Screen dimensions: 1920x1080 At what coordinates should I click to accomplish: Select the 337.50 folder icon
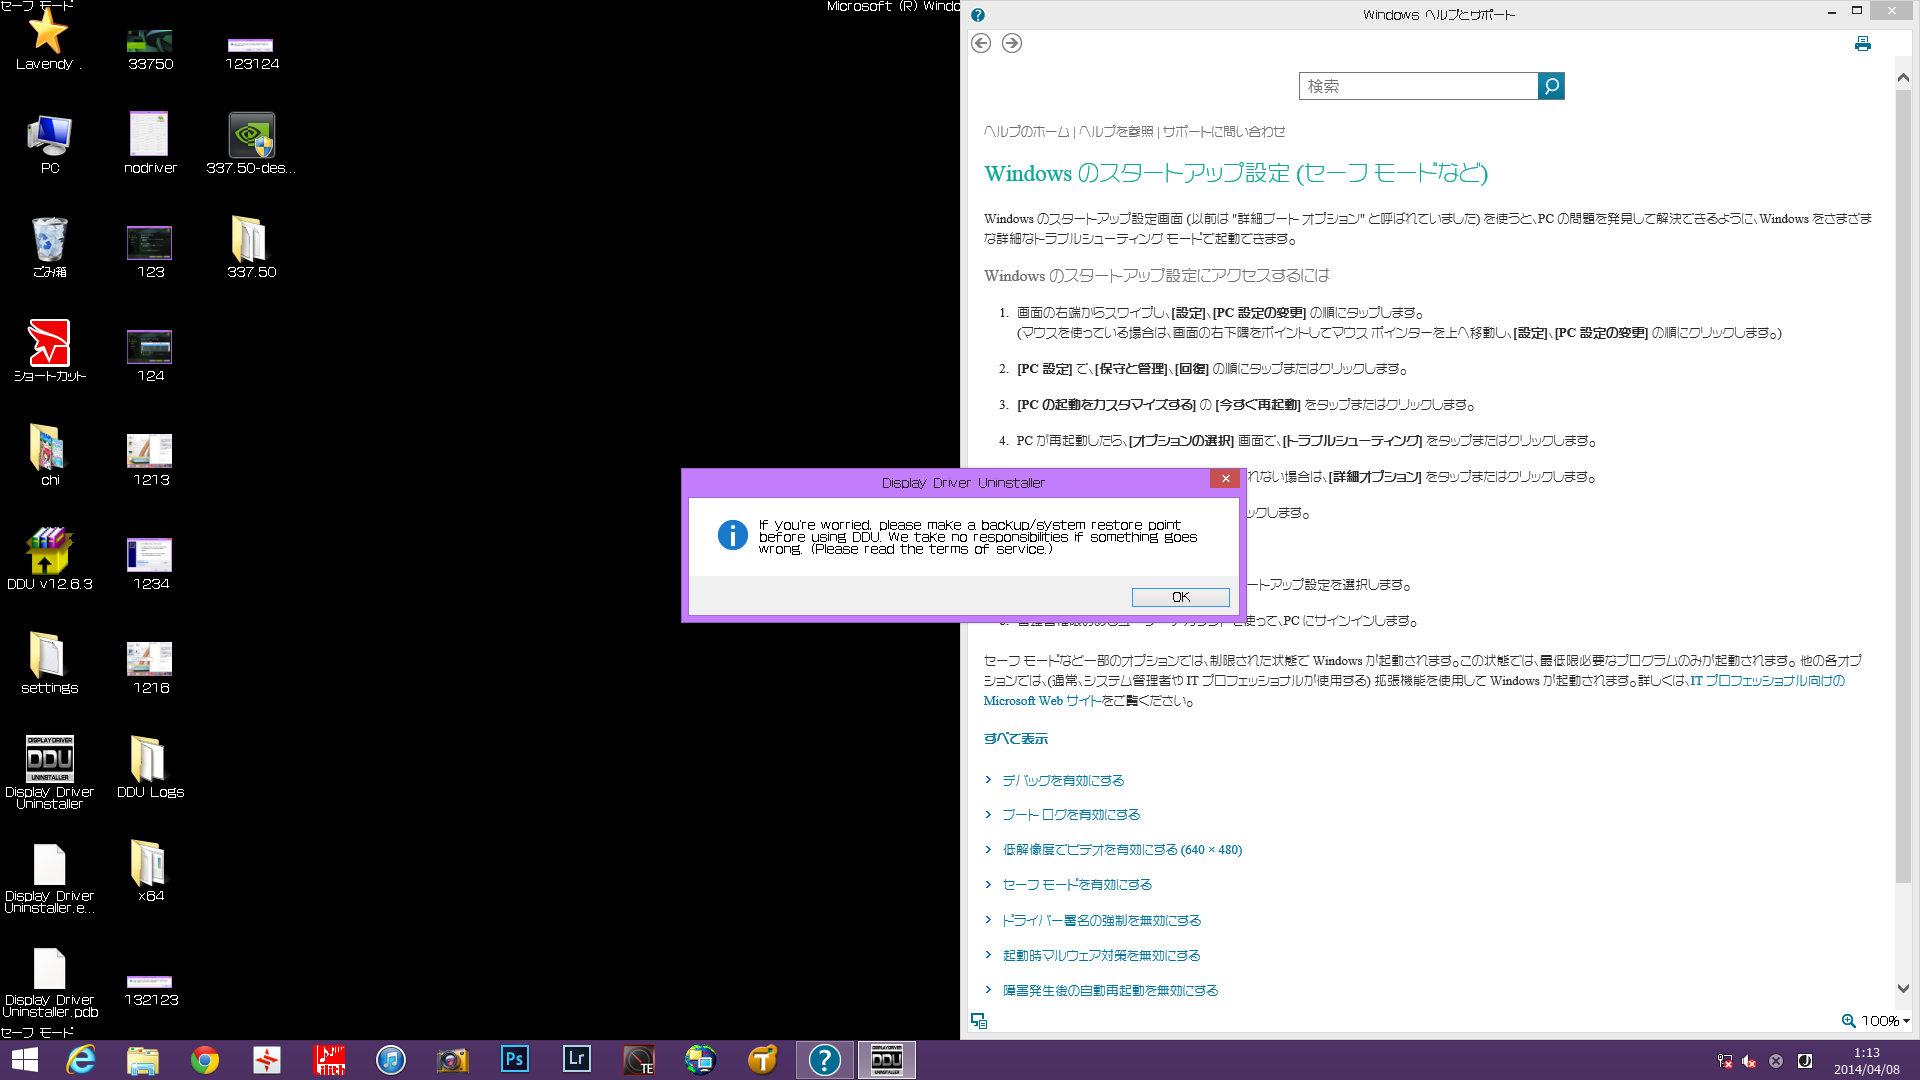click(x=251, y=248)
